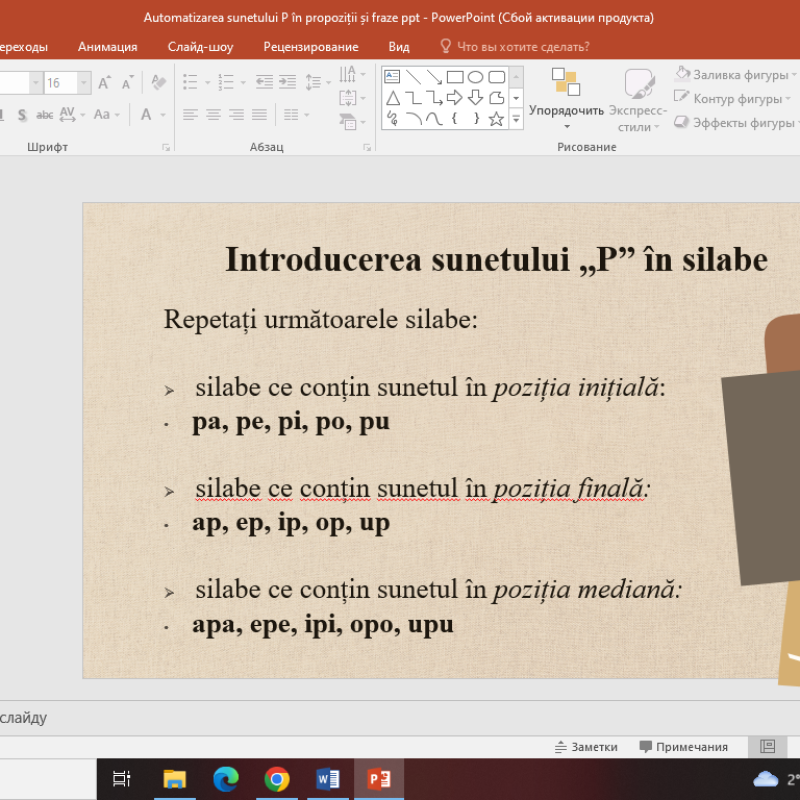Open the Рецензирование tab
The image size is (800, 800).
[310, 46]
